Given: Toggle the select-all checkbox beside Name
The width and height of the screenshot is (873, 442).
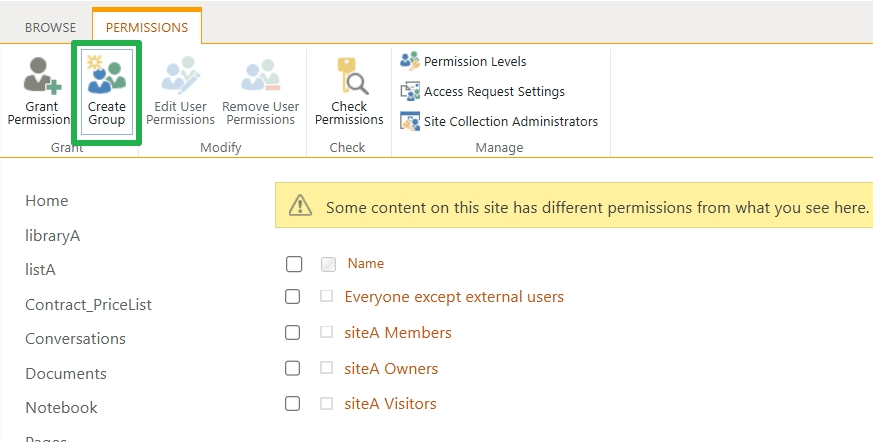Looking at the screenshot, I should pyautogui.click(x=293, y=264).
